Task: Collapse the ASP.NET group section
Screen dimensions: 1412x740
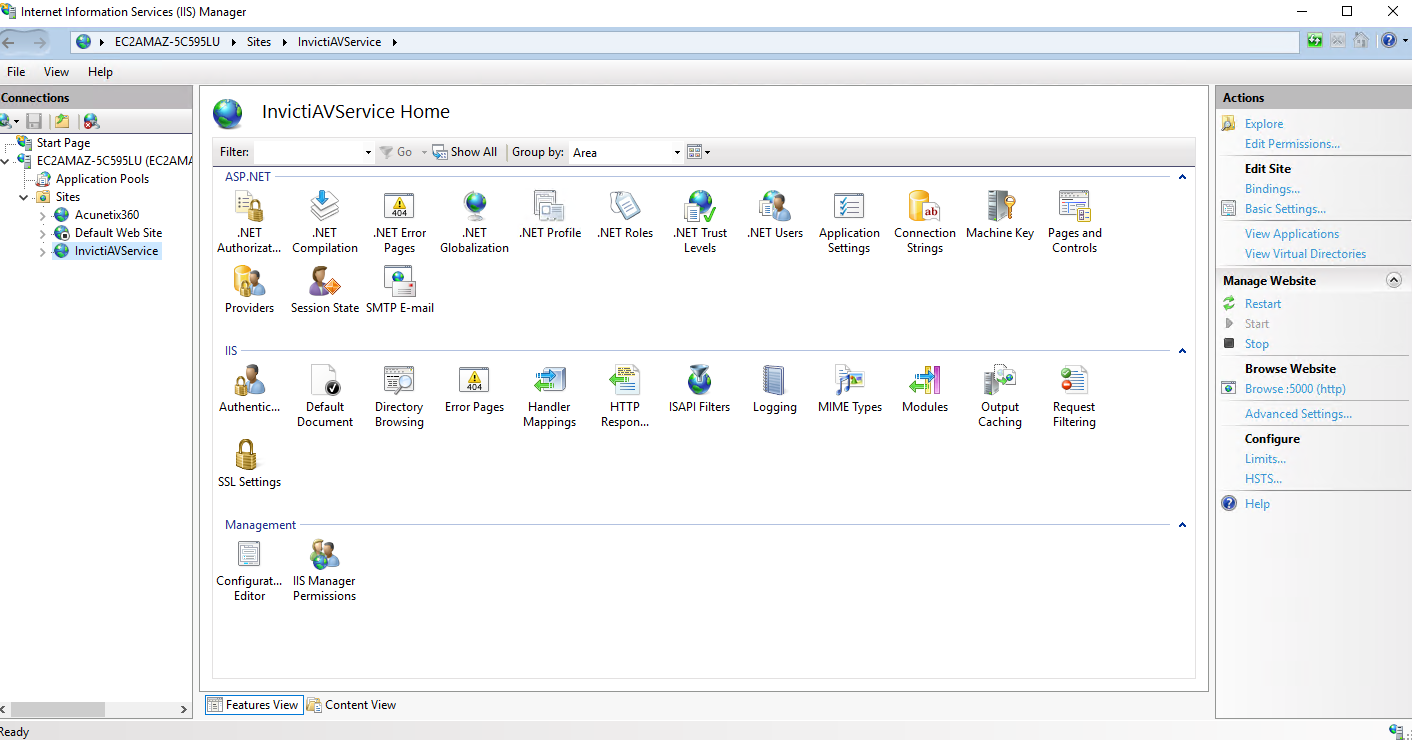Action: point(1182,177)
